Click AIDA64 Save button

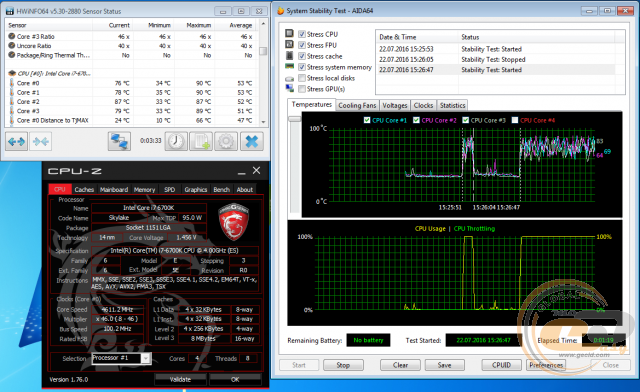[444, 365]
